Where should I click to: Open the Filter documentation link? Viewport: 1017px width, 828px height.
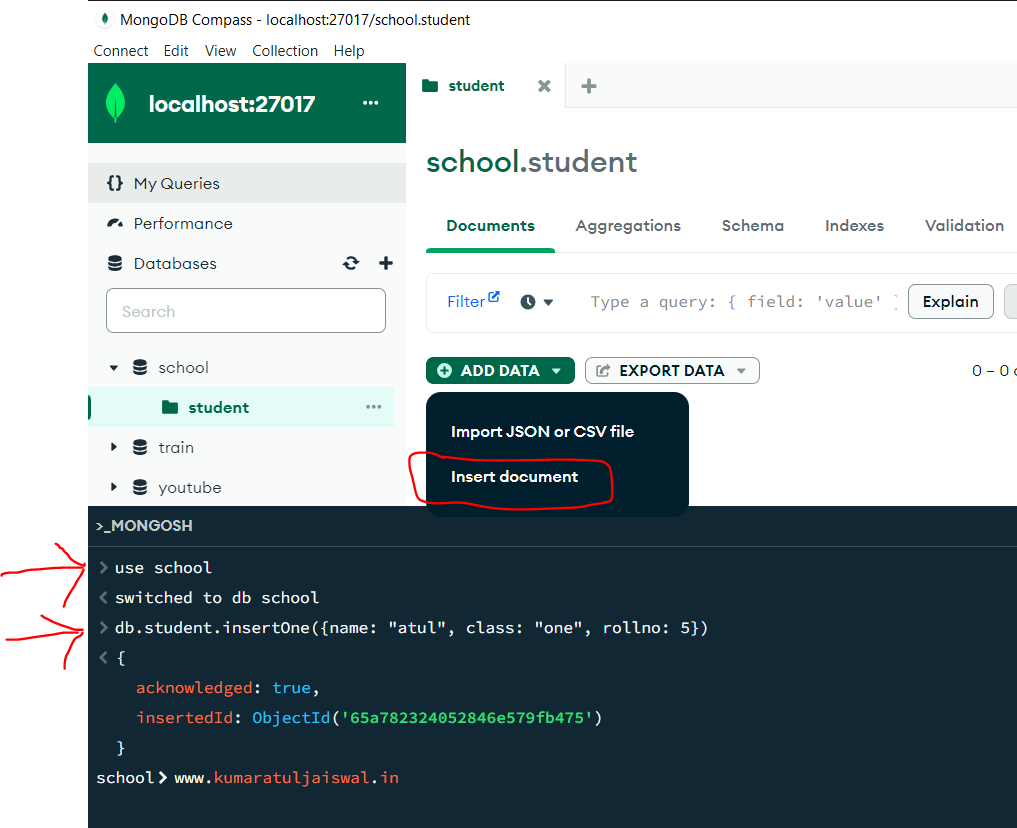[x=473, y=300]
